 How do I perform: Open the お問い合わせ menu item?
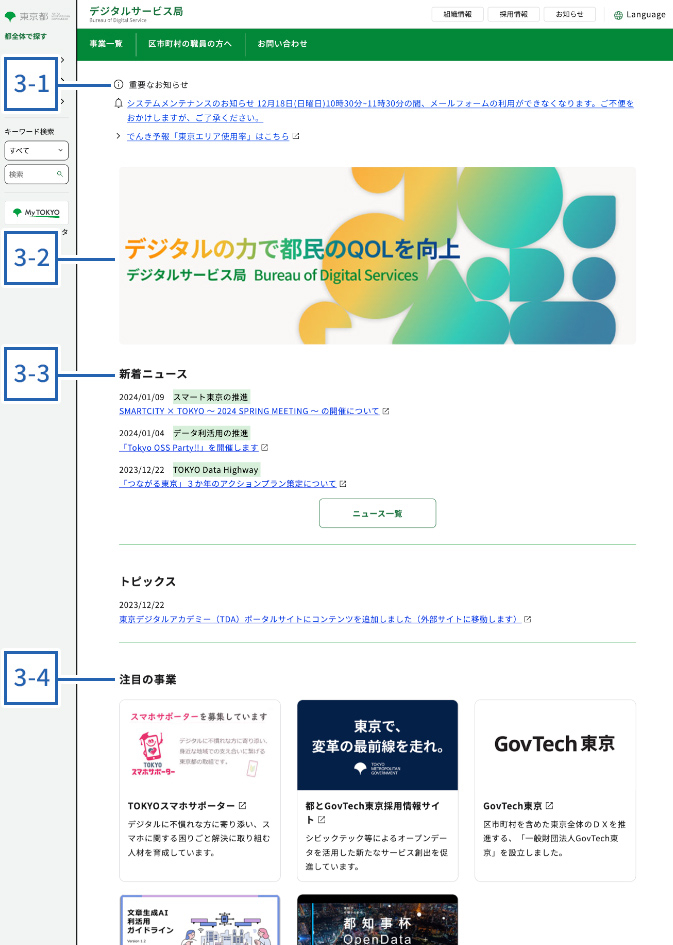283,44
